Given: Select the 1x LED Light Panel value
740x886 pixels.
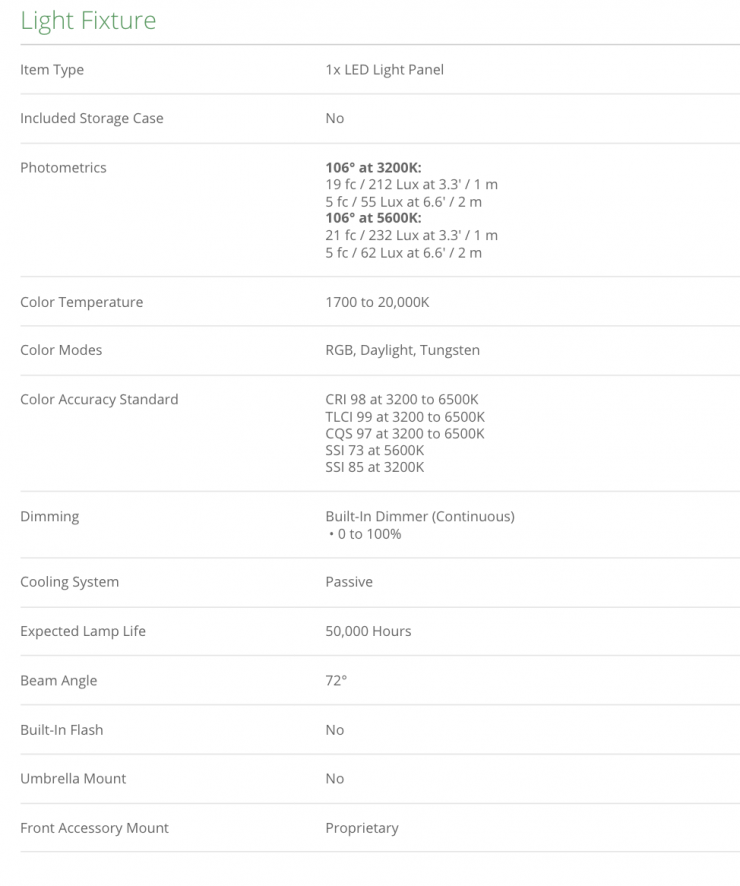Looking at the screenshot, I should [x=384, y=70].
